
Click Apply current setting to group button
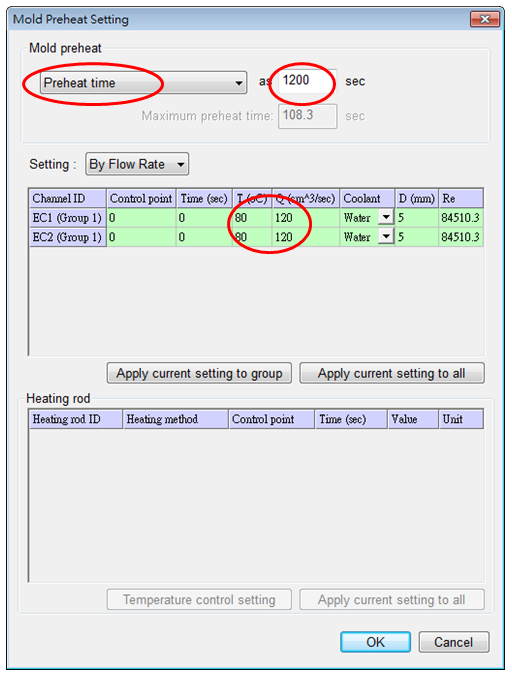pos(199,373)
